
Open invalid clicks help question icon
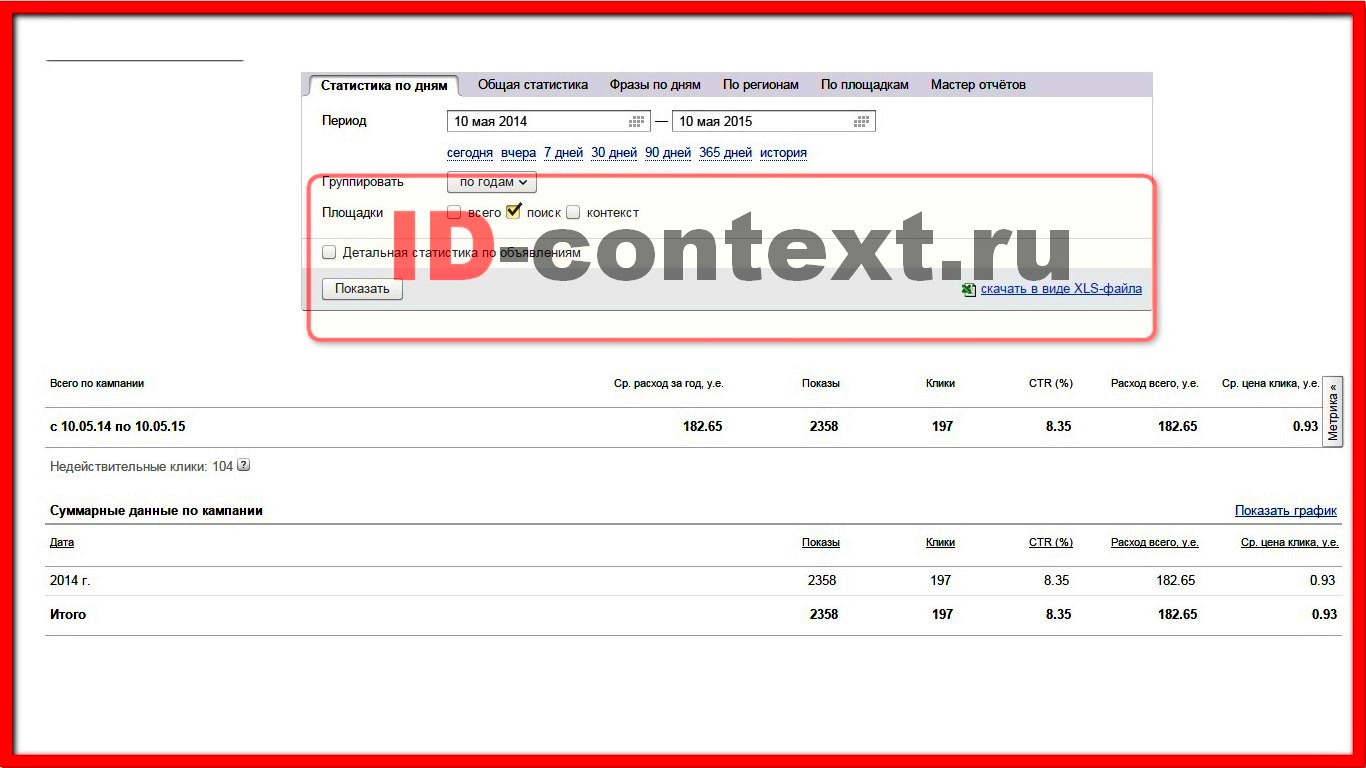[x=243, y=466]
